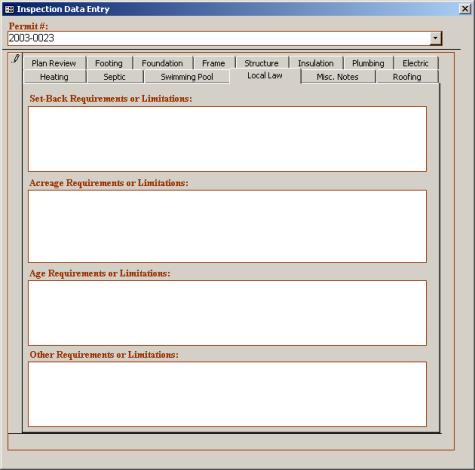Go to the Swimming Pool tab
Image resolution: width=475 pixels, height=470 pixels.
[x=187, y=77]
